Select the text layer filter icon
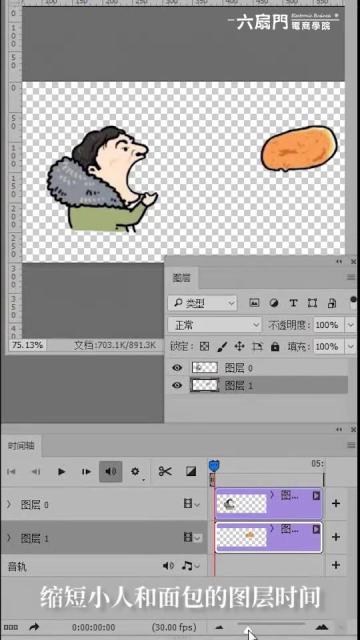 tap(293, 303)
